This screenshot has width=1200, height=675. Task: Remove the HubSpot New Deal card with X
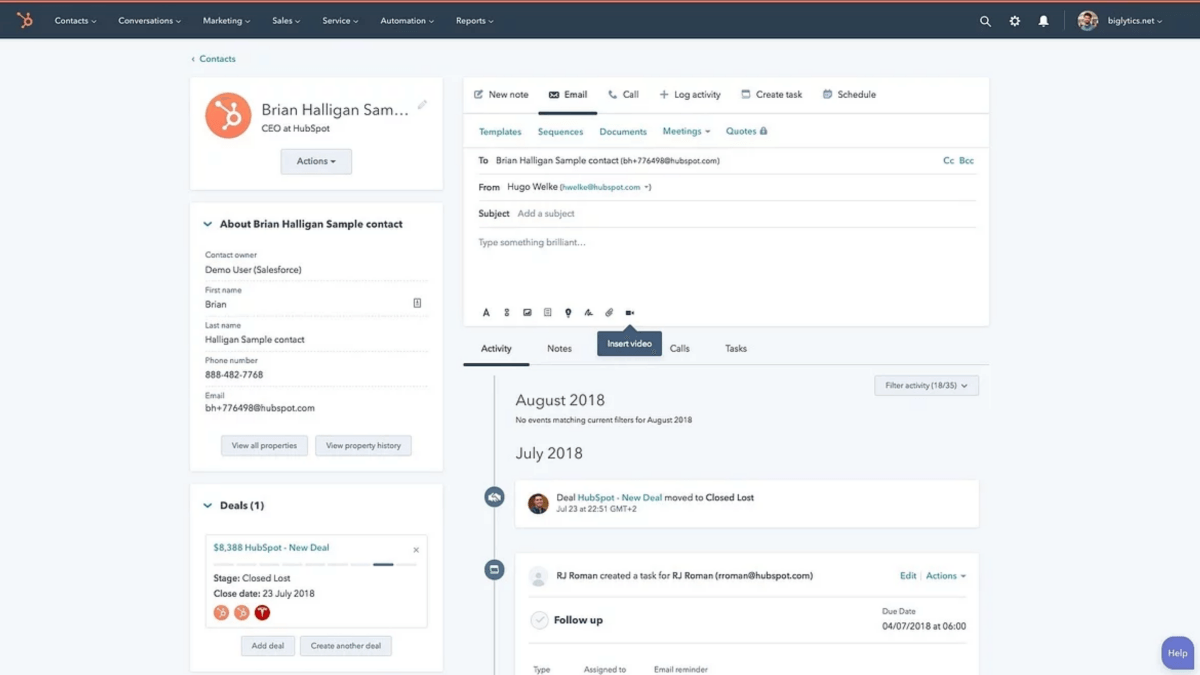point(416,550)
